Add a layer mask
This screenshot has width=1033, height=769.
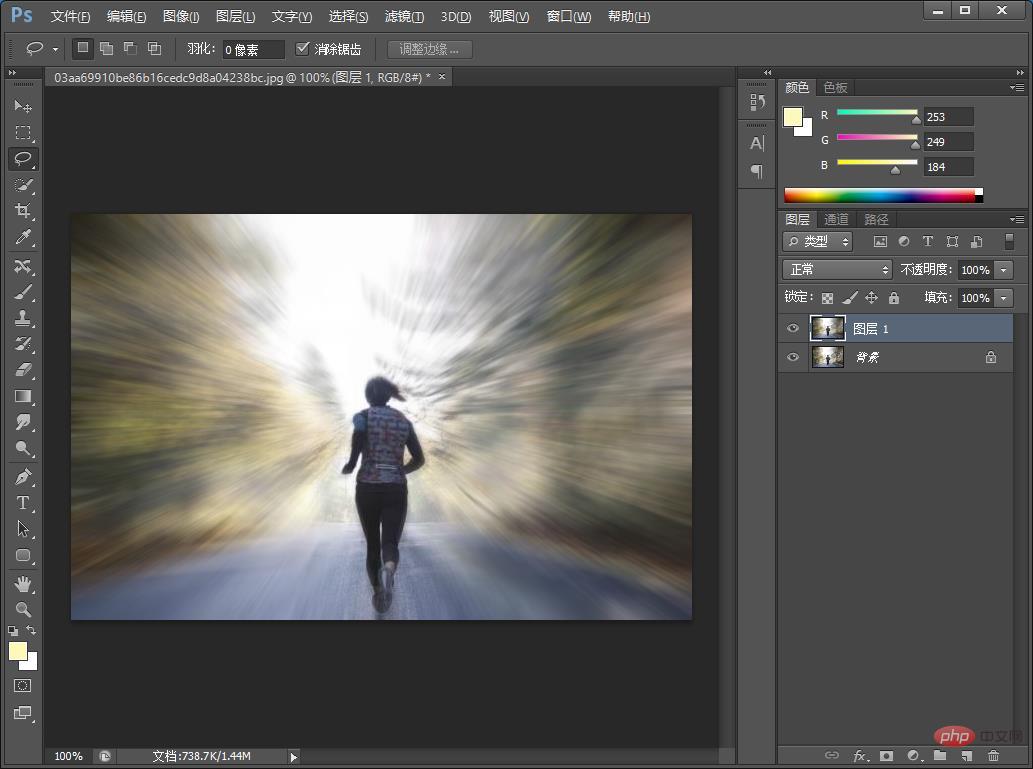[886, 755]
